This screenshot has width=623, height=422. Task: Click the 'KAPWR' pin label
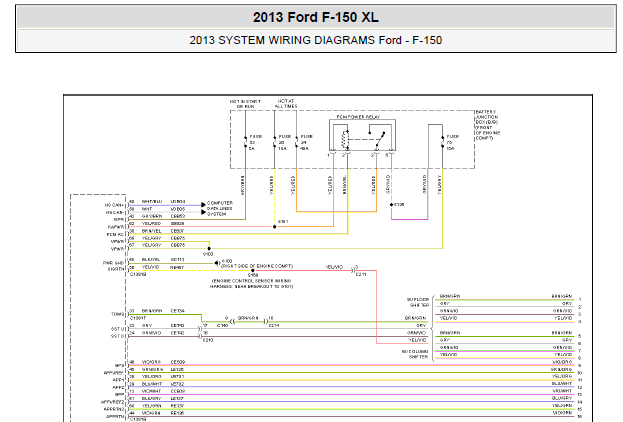[116, 227]
